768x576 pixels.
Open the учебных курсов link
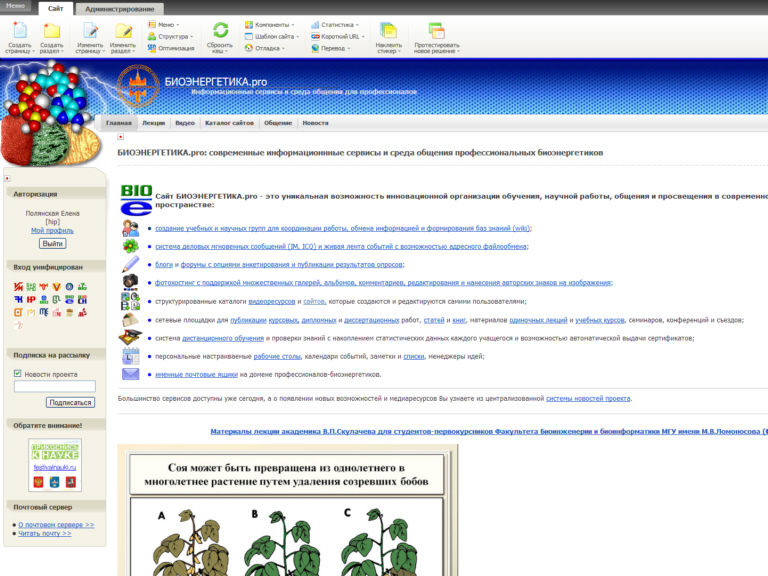pyautogui.click(x=600, y=320)
